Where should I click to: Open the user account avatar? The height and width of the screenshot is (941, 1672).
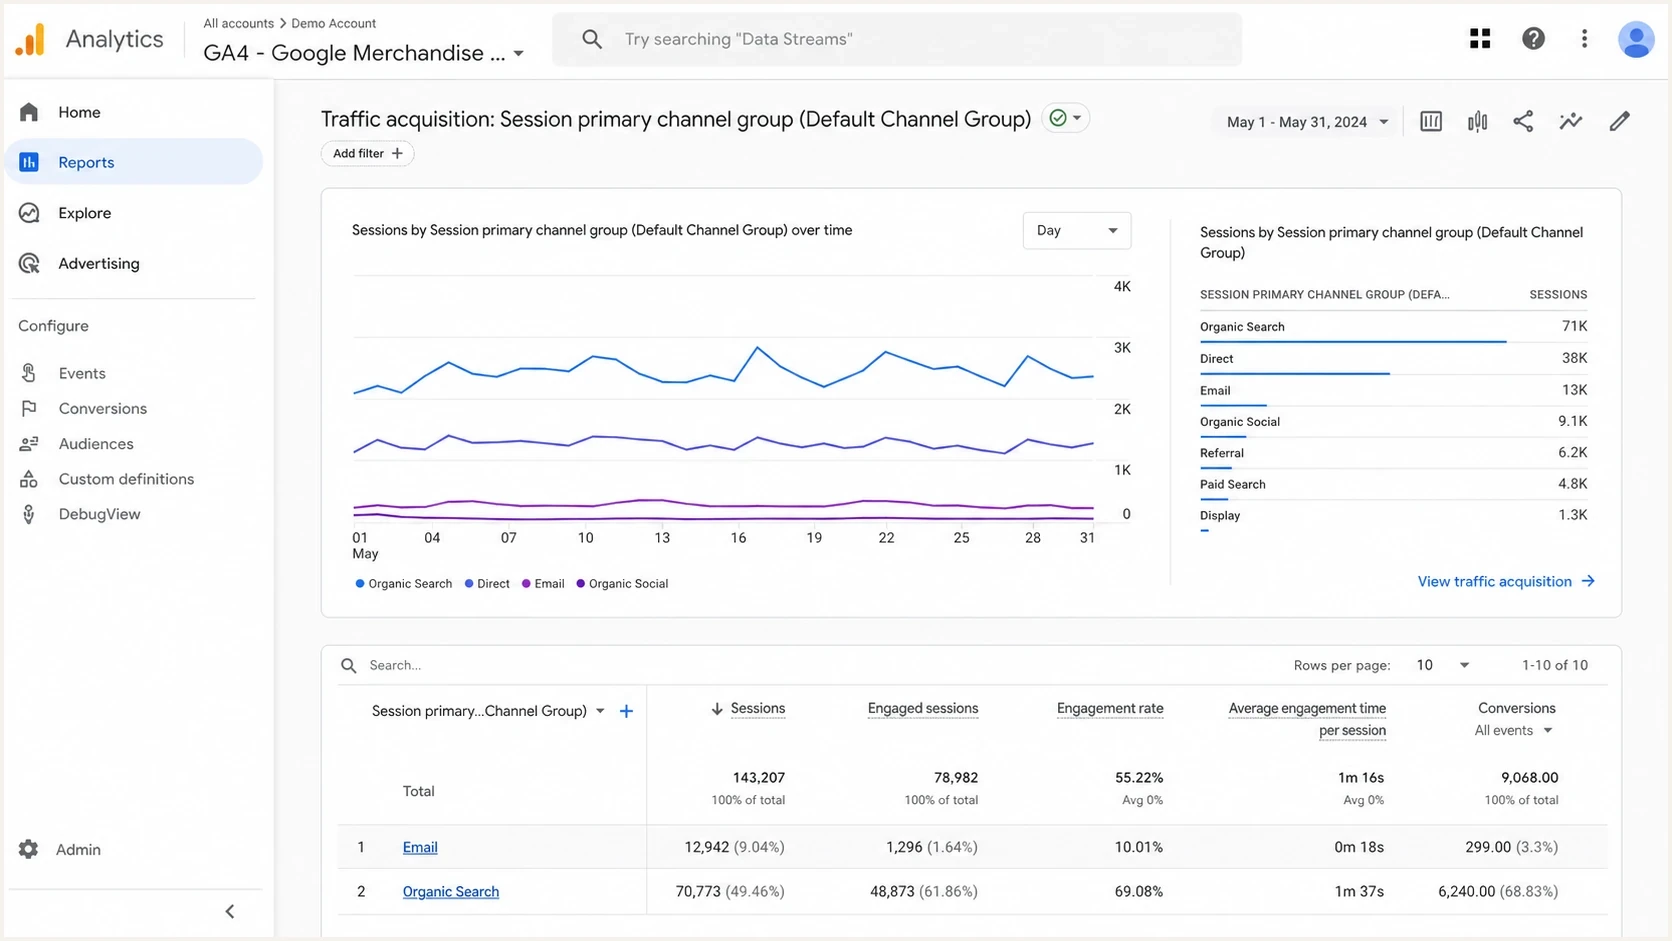tap(1636, 39)
